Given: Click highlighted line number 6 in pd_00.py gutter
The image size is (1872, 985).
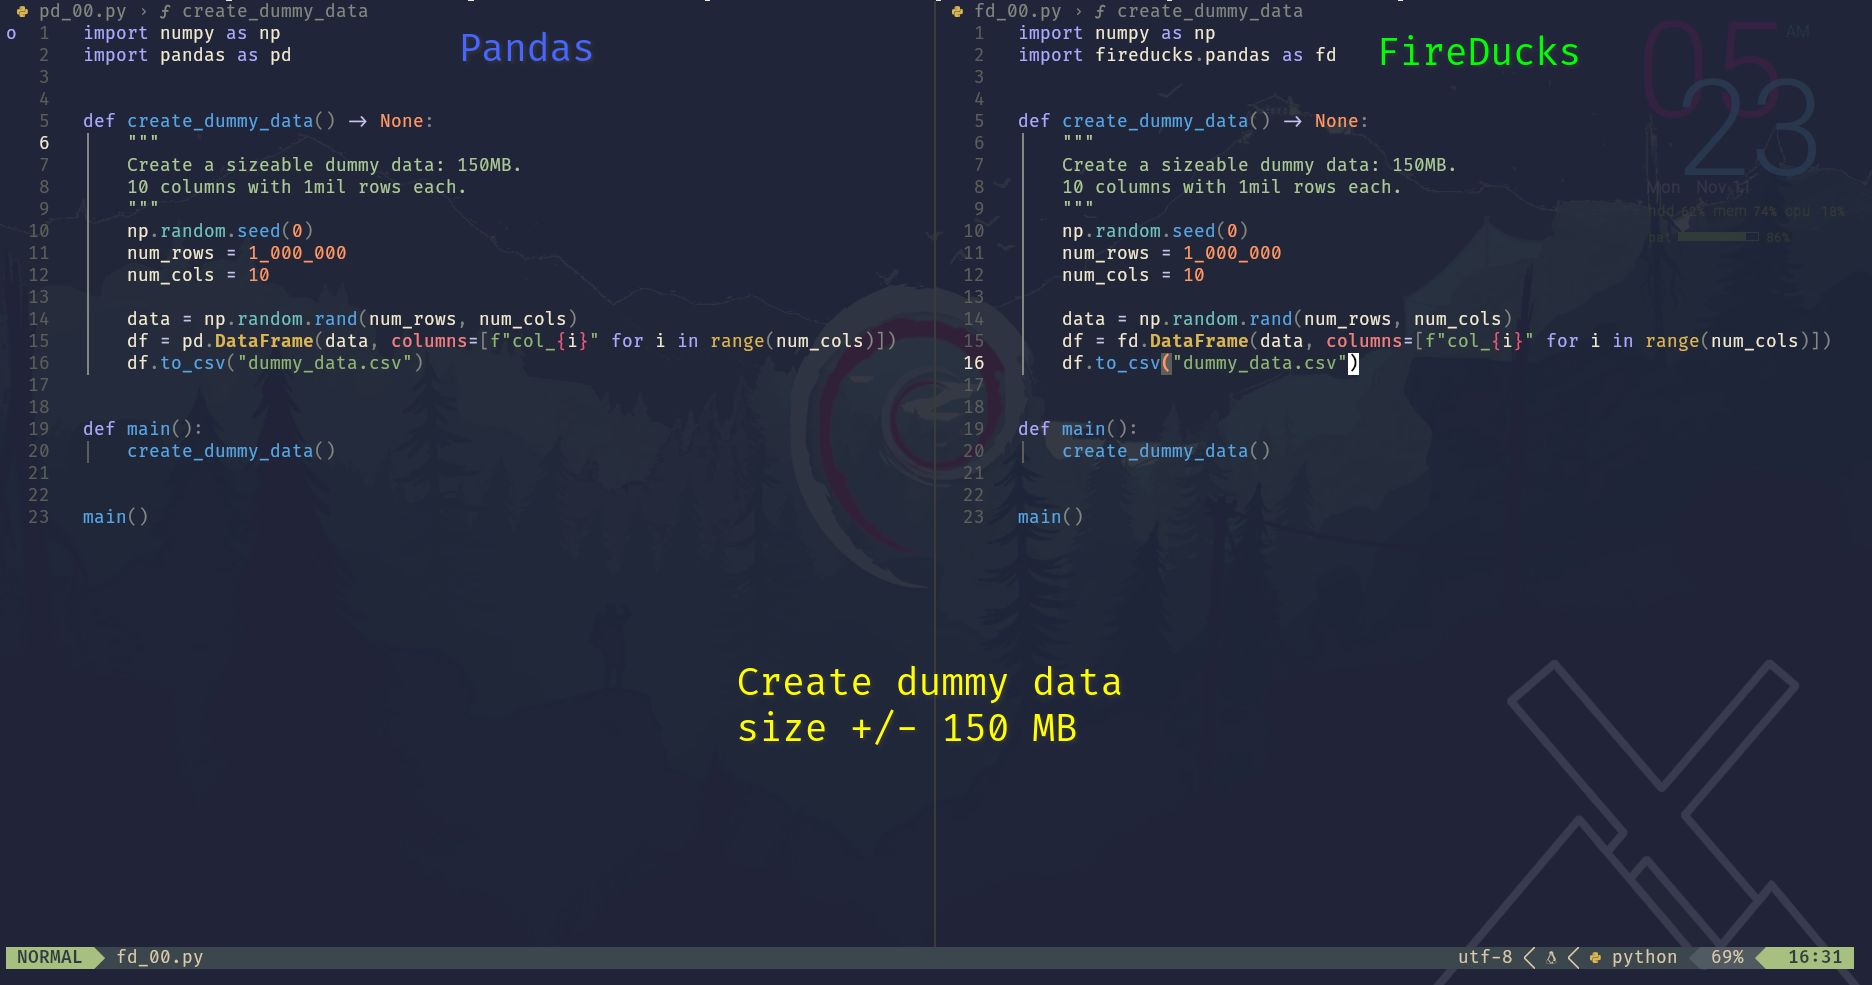Looking at the screenshot, I should coord(44,143).
